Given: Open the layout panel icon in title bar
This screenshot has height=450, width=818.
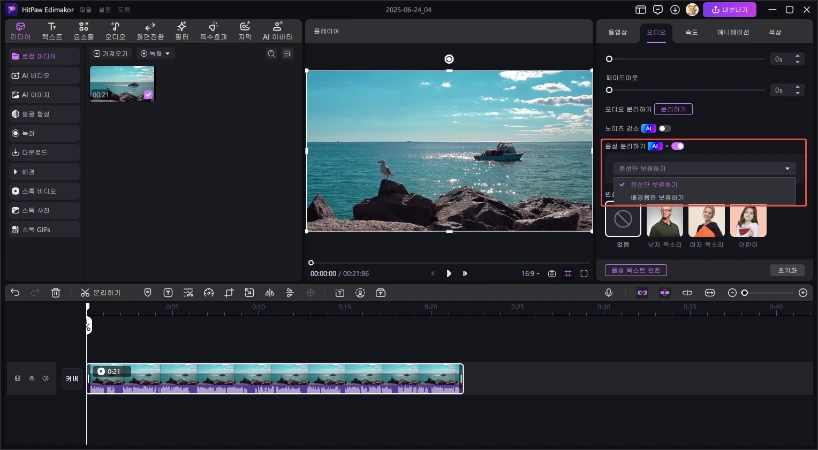Looking at the screenshot, I should click(641, 9).
